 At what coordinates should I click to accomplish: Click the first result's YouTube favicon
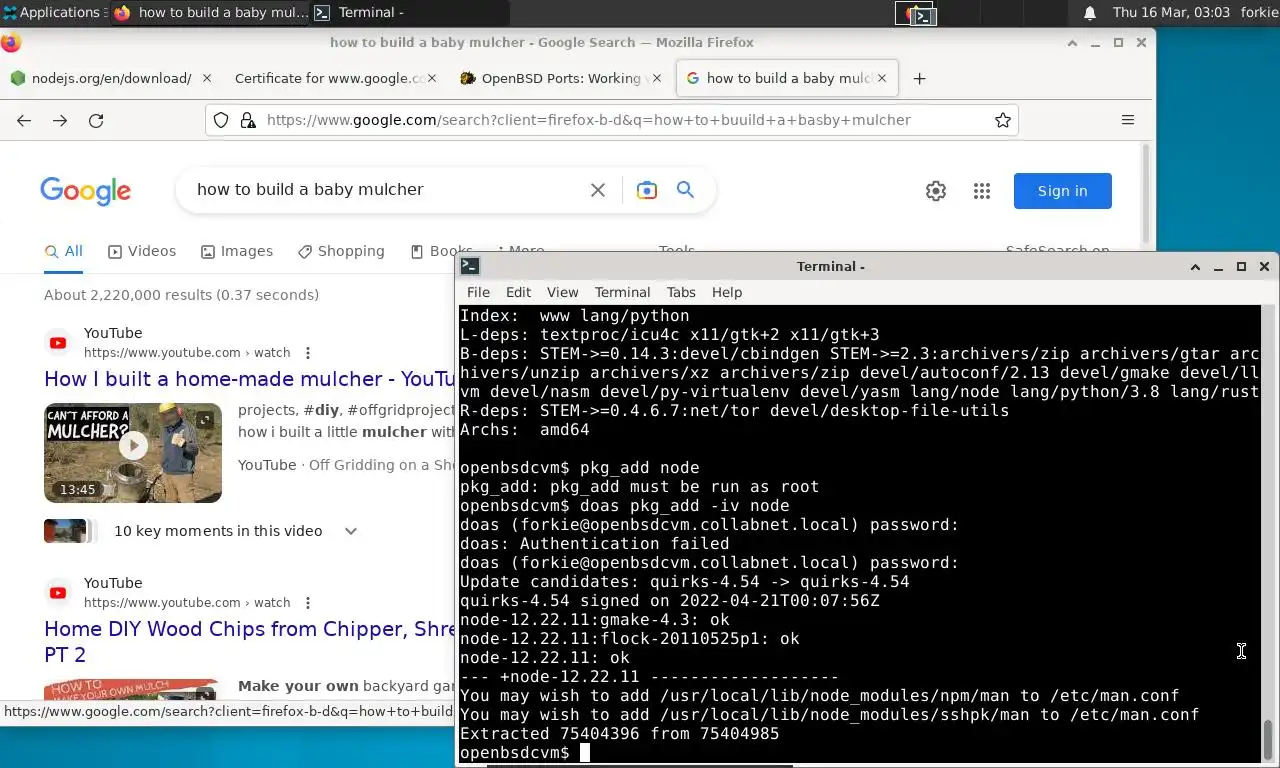pyautogui.click(x=58, y=343)
